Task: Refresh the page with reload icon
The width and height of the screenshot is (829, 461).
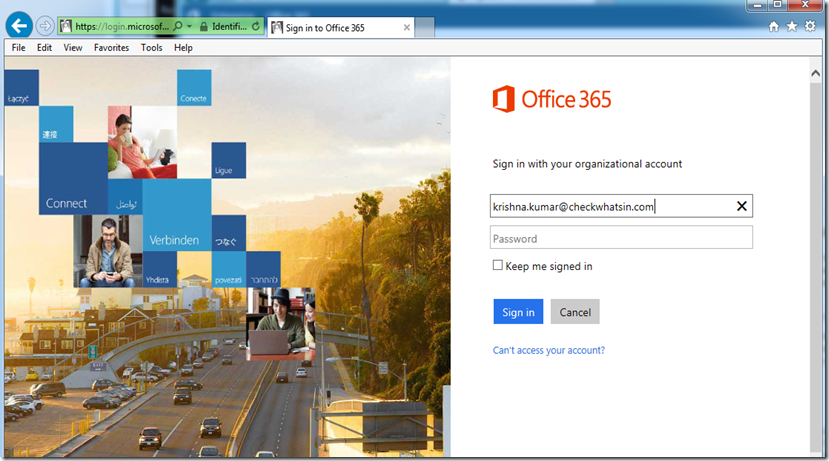Action: point(256,26)
